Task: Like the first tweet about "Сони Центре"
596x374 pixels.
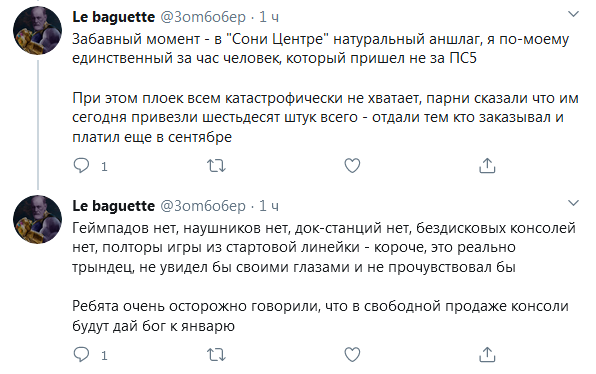Action: (x=352, y=166)
